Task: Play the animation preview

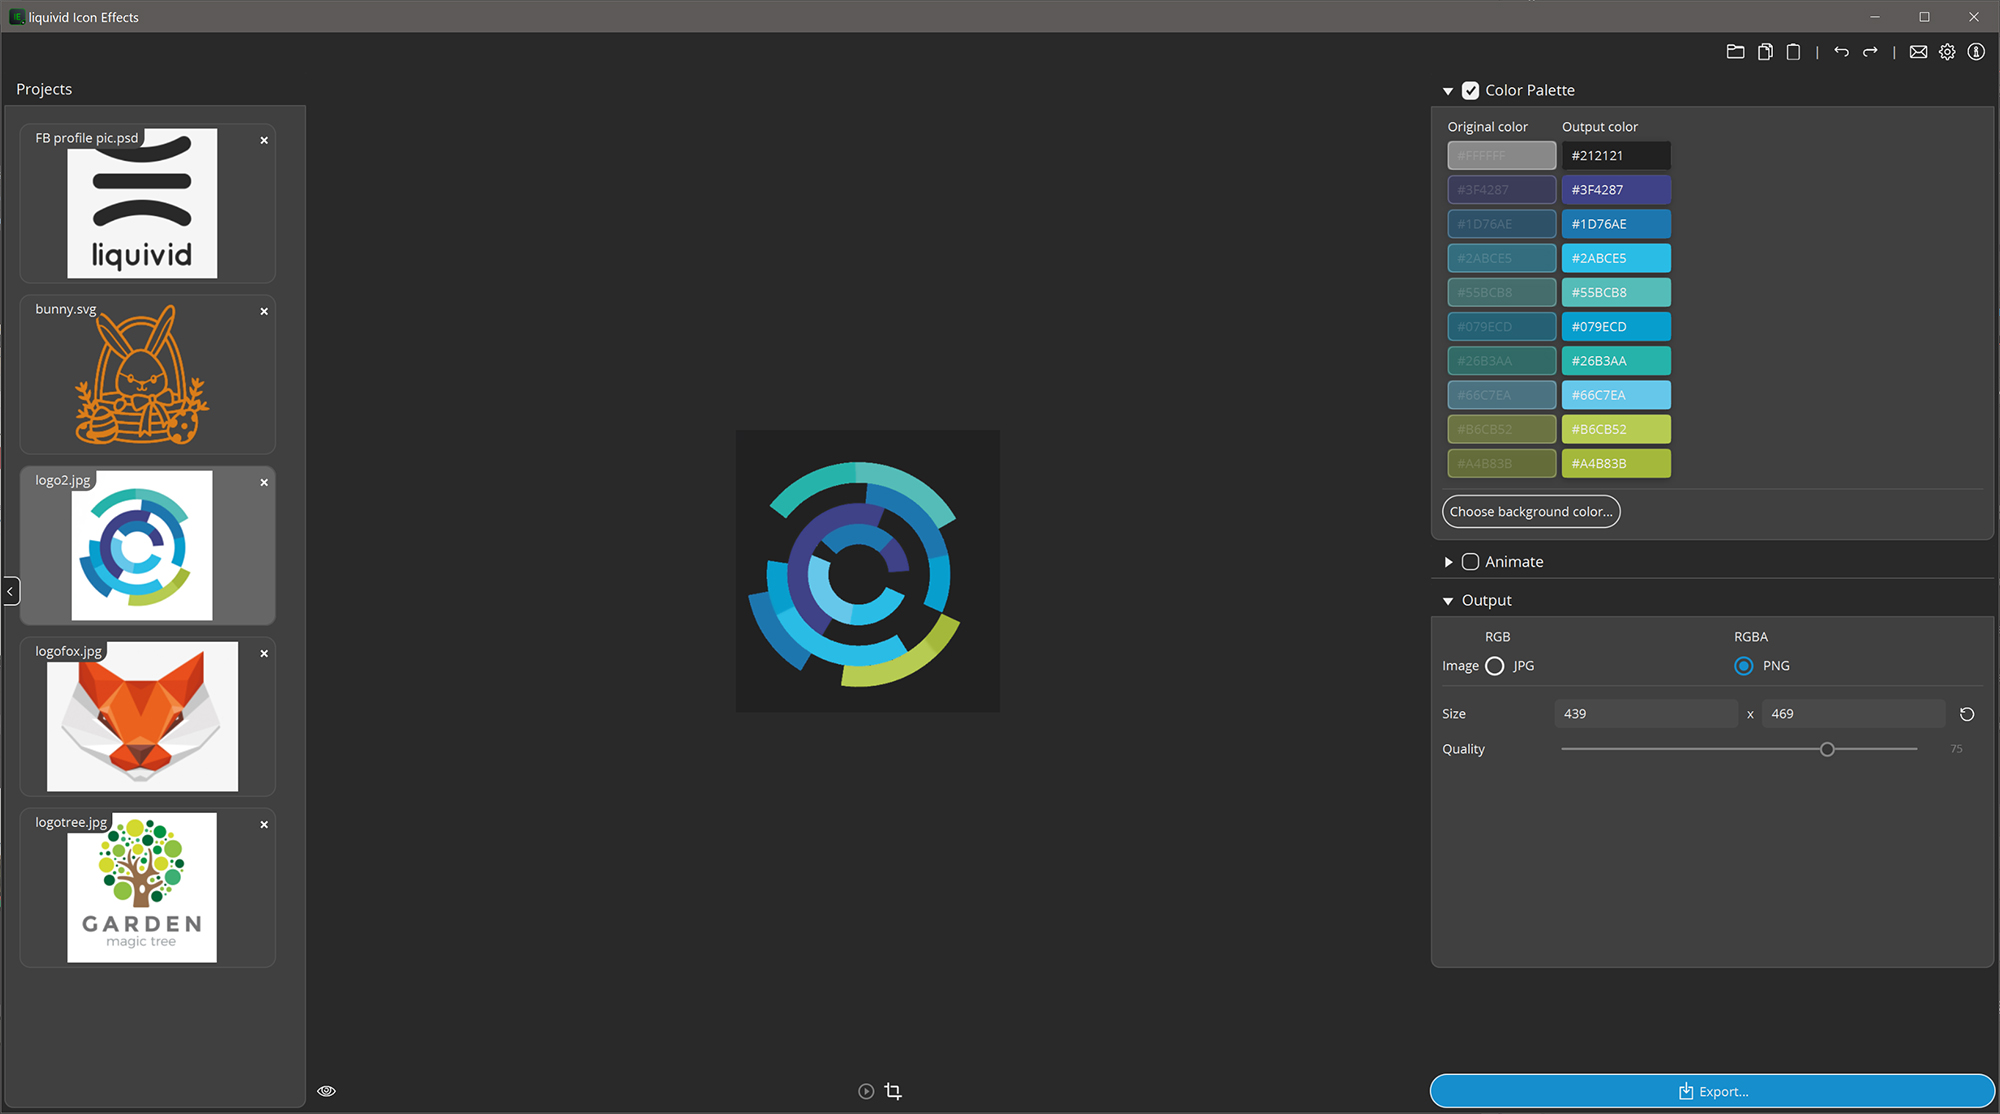Action: point(864,1090)
